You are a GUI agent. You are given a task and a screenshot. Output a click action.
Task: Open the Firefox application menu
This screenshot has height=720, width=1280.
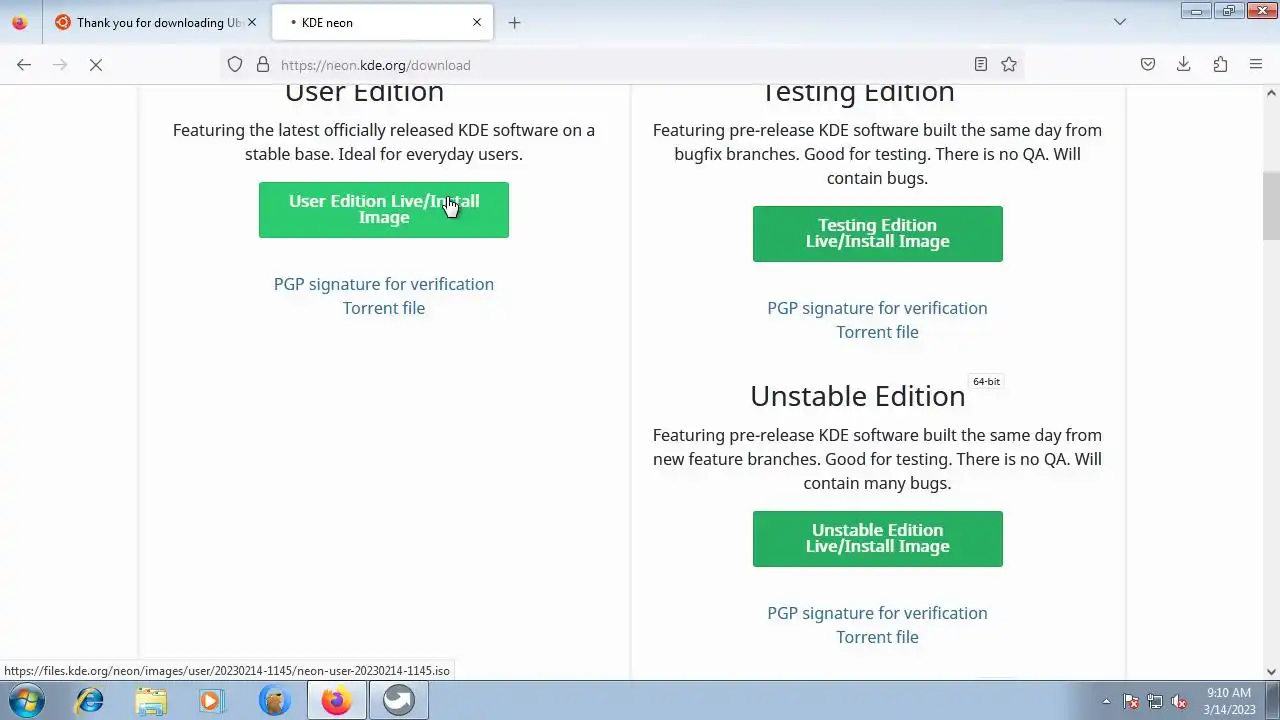1256,65
